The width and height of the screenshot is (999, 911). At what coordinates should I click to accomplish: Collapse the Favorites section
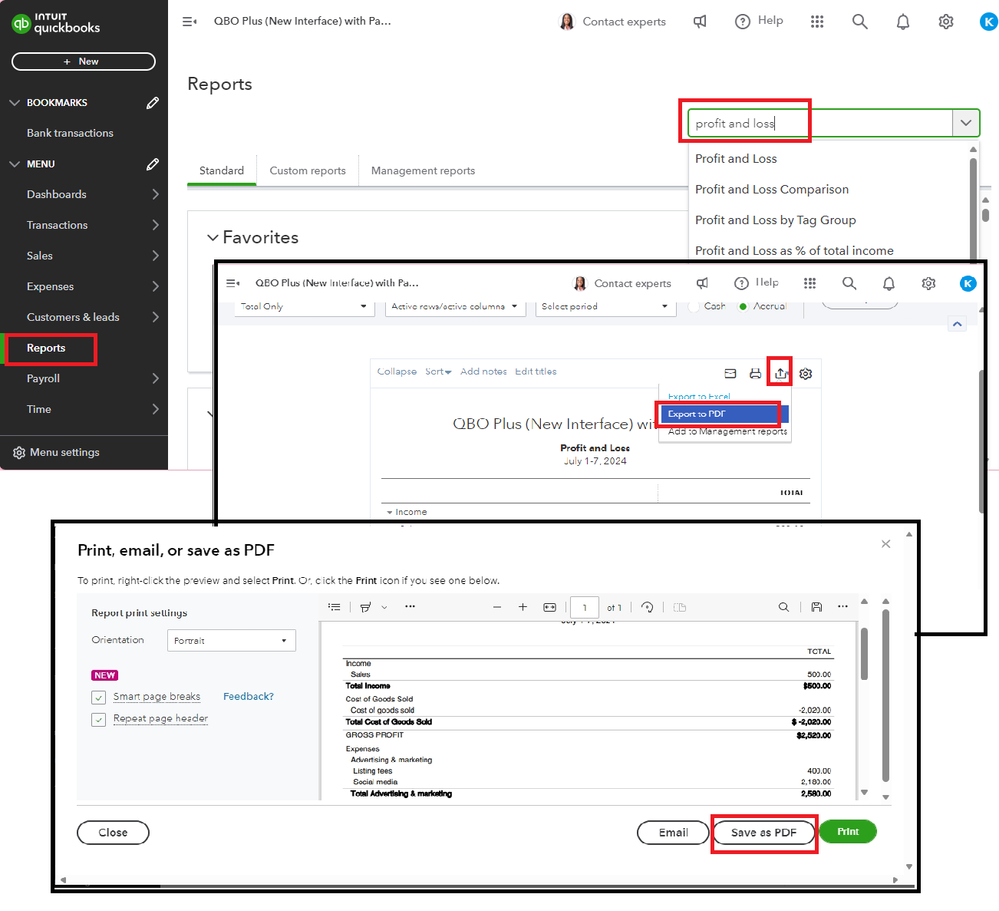click(x=213, y=238)
